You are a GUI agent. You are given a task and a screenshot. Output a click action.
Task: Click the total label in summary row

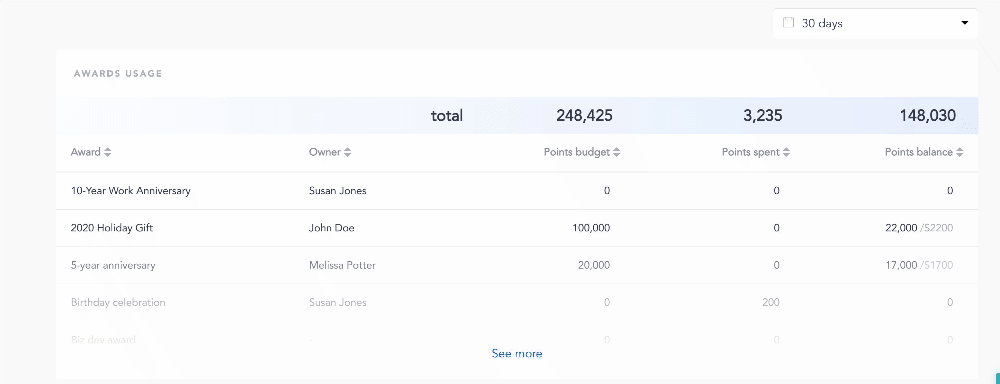446,115
